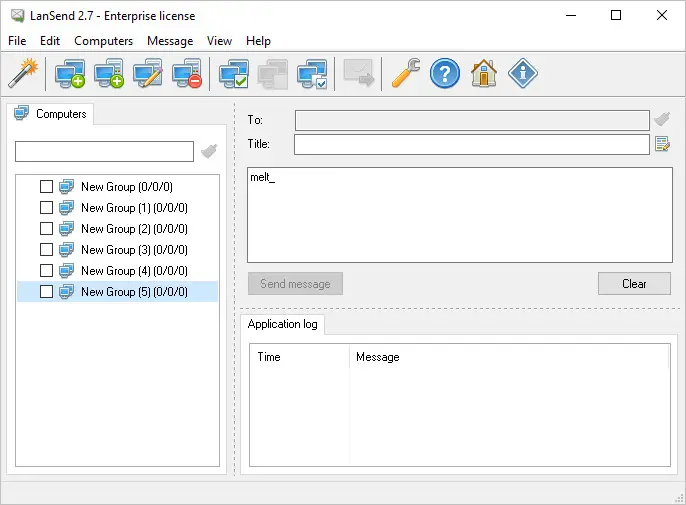Minimize the LanSend window

point(571,15)
